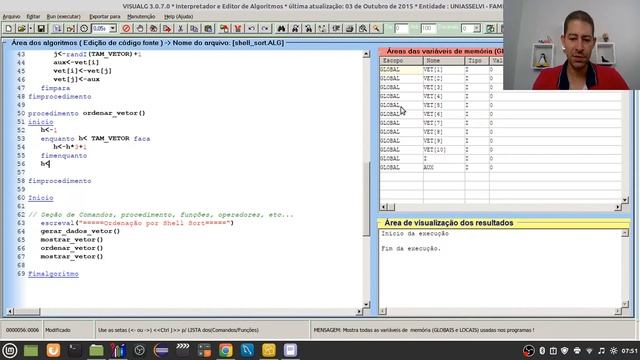Cut the selection with the scissors icon
The width and height of the screenshot is (640, 360).
(180, 29)
